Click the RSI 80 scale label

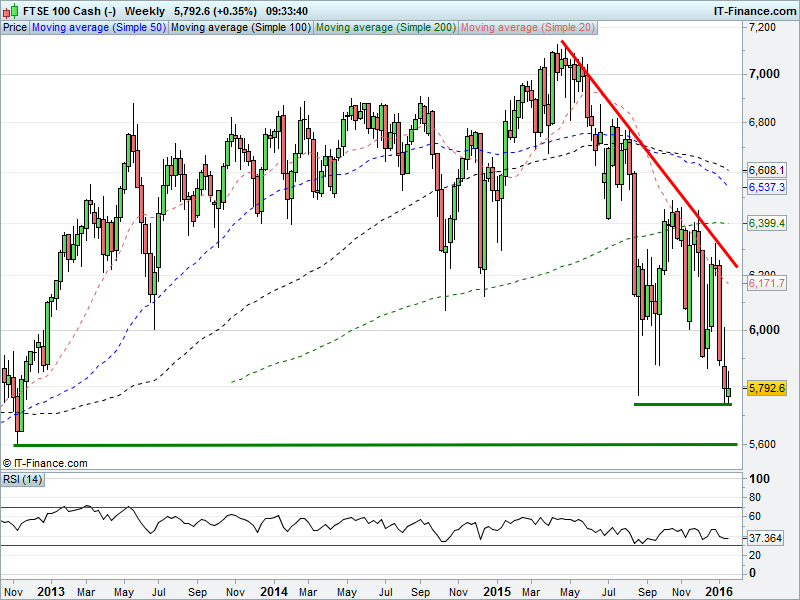[x=755, y=497]
